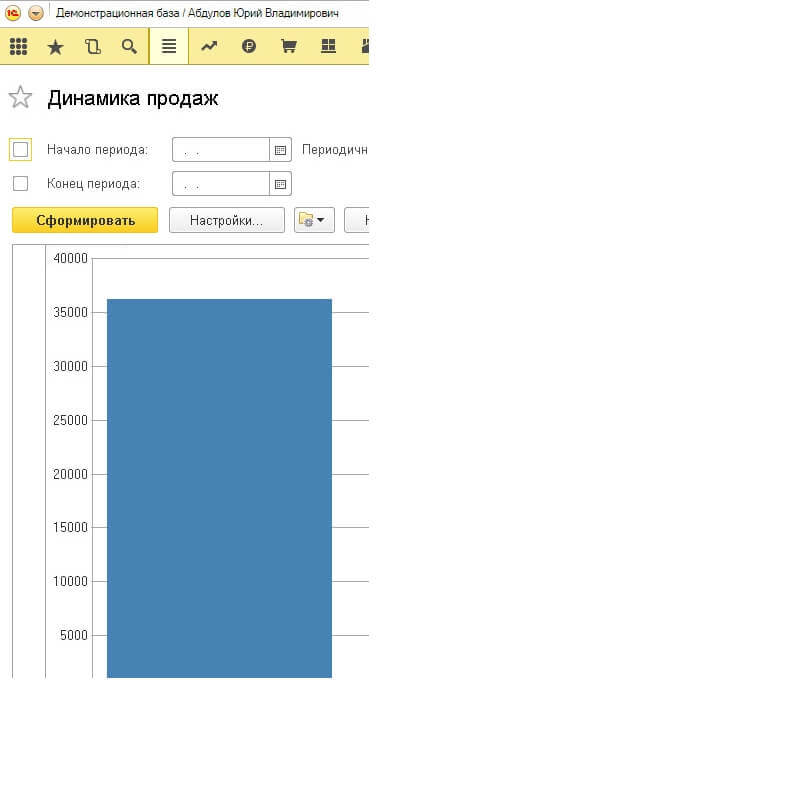Click the magnifier search icon

(129, 46)
